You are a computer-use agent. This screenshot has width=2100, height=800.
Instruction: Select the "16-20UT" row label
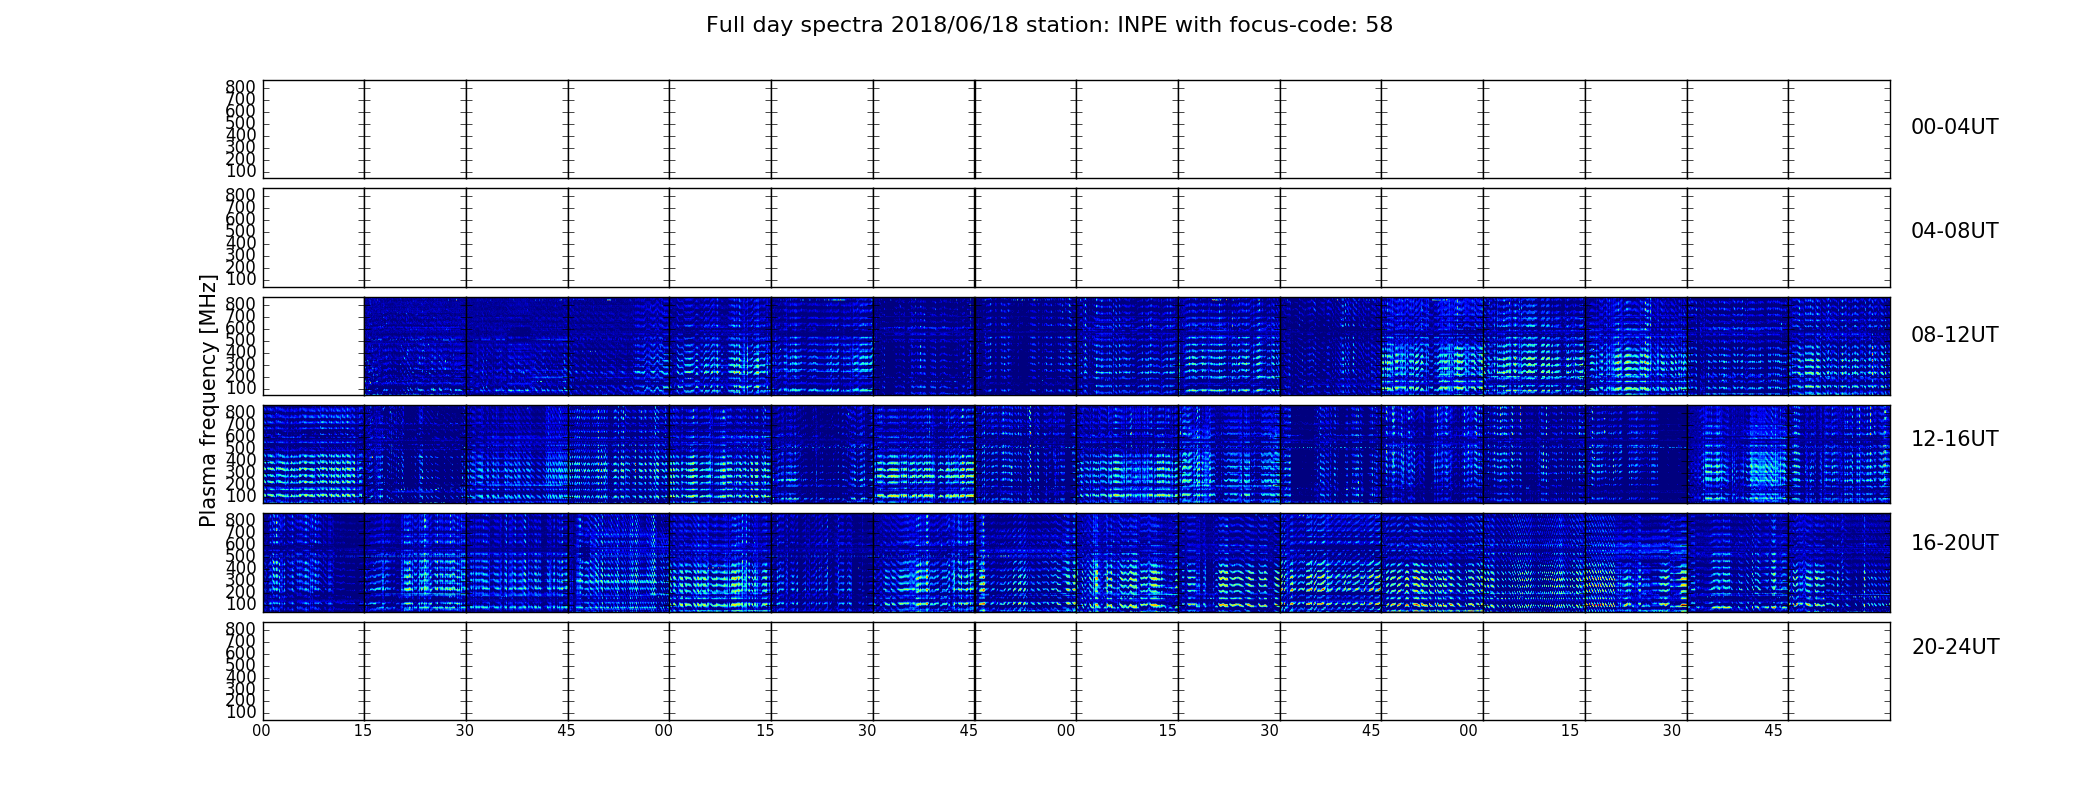coord(1954,543)
